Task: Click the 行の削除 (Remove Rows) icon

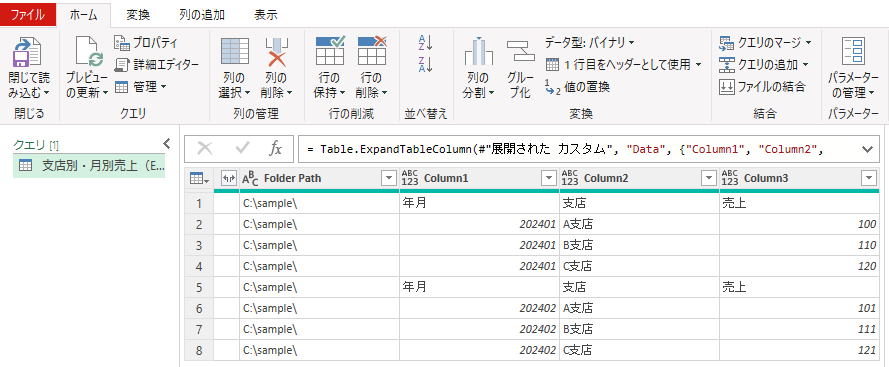Action: pos(372,52)
